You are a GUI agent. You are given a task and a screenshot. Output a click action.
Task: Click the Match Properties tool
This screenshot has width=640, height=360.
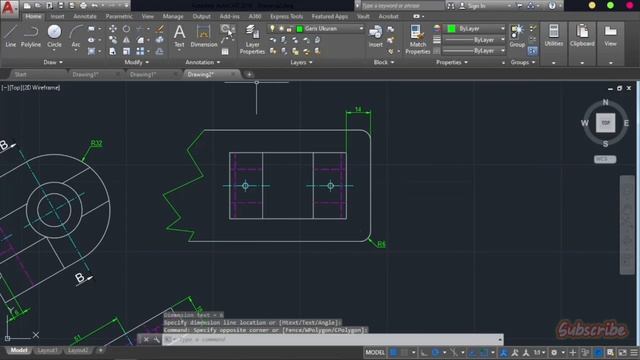(418, 39)
